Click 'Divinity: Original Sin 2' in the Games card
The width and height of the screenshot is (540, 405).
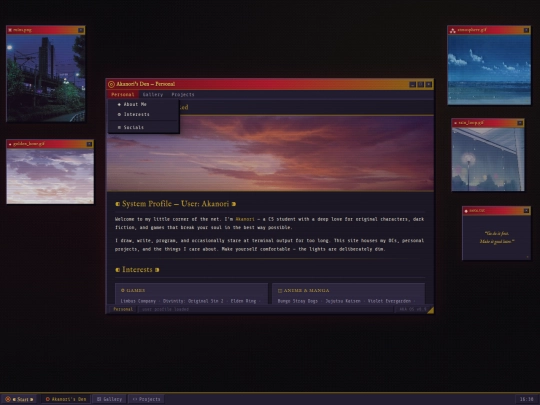pos(193,301)
